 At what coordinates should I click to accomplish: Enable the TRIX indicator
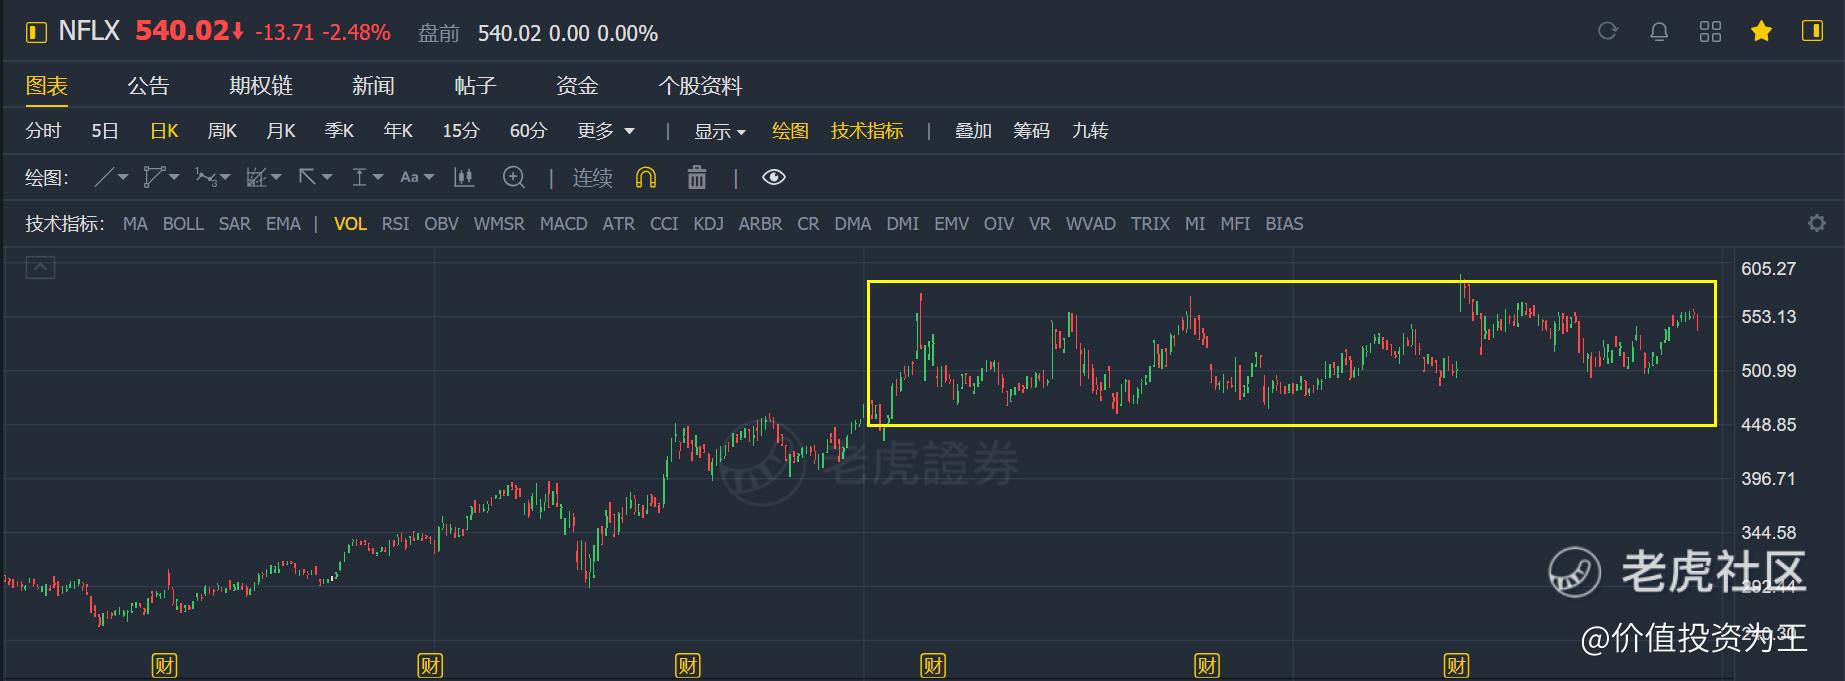1150,224
